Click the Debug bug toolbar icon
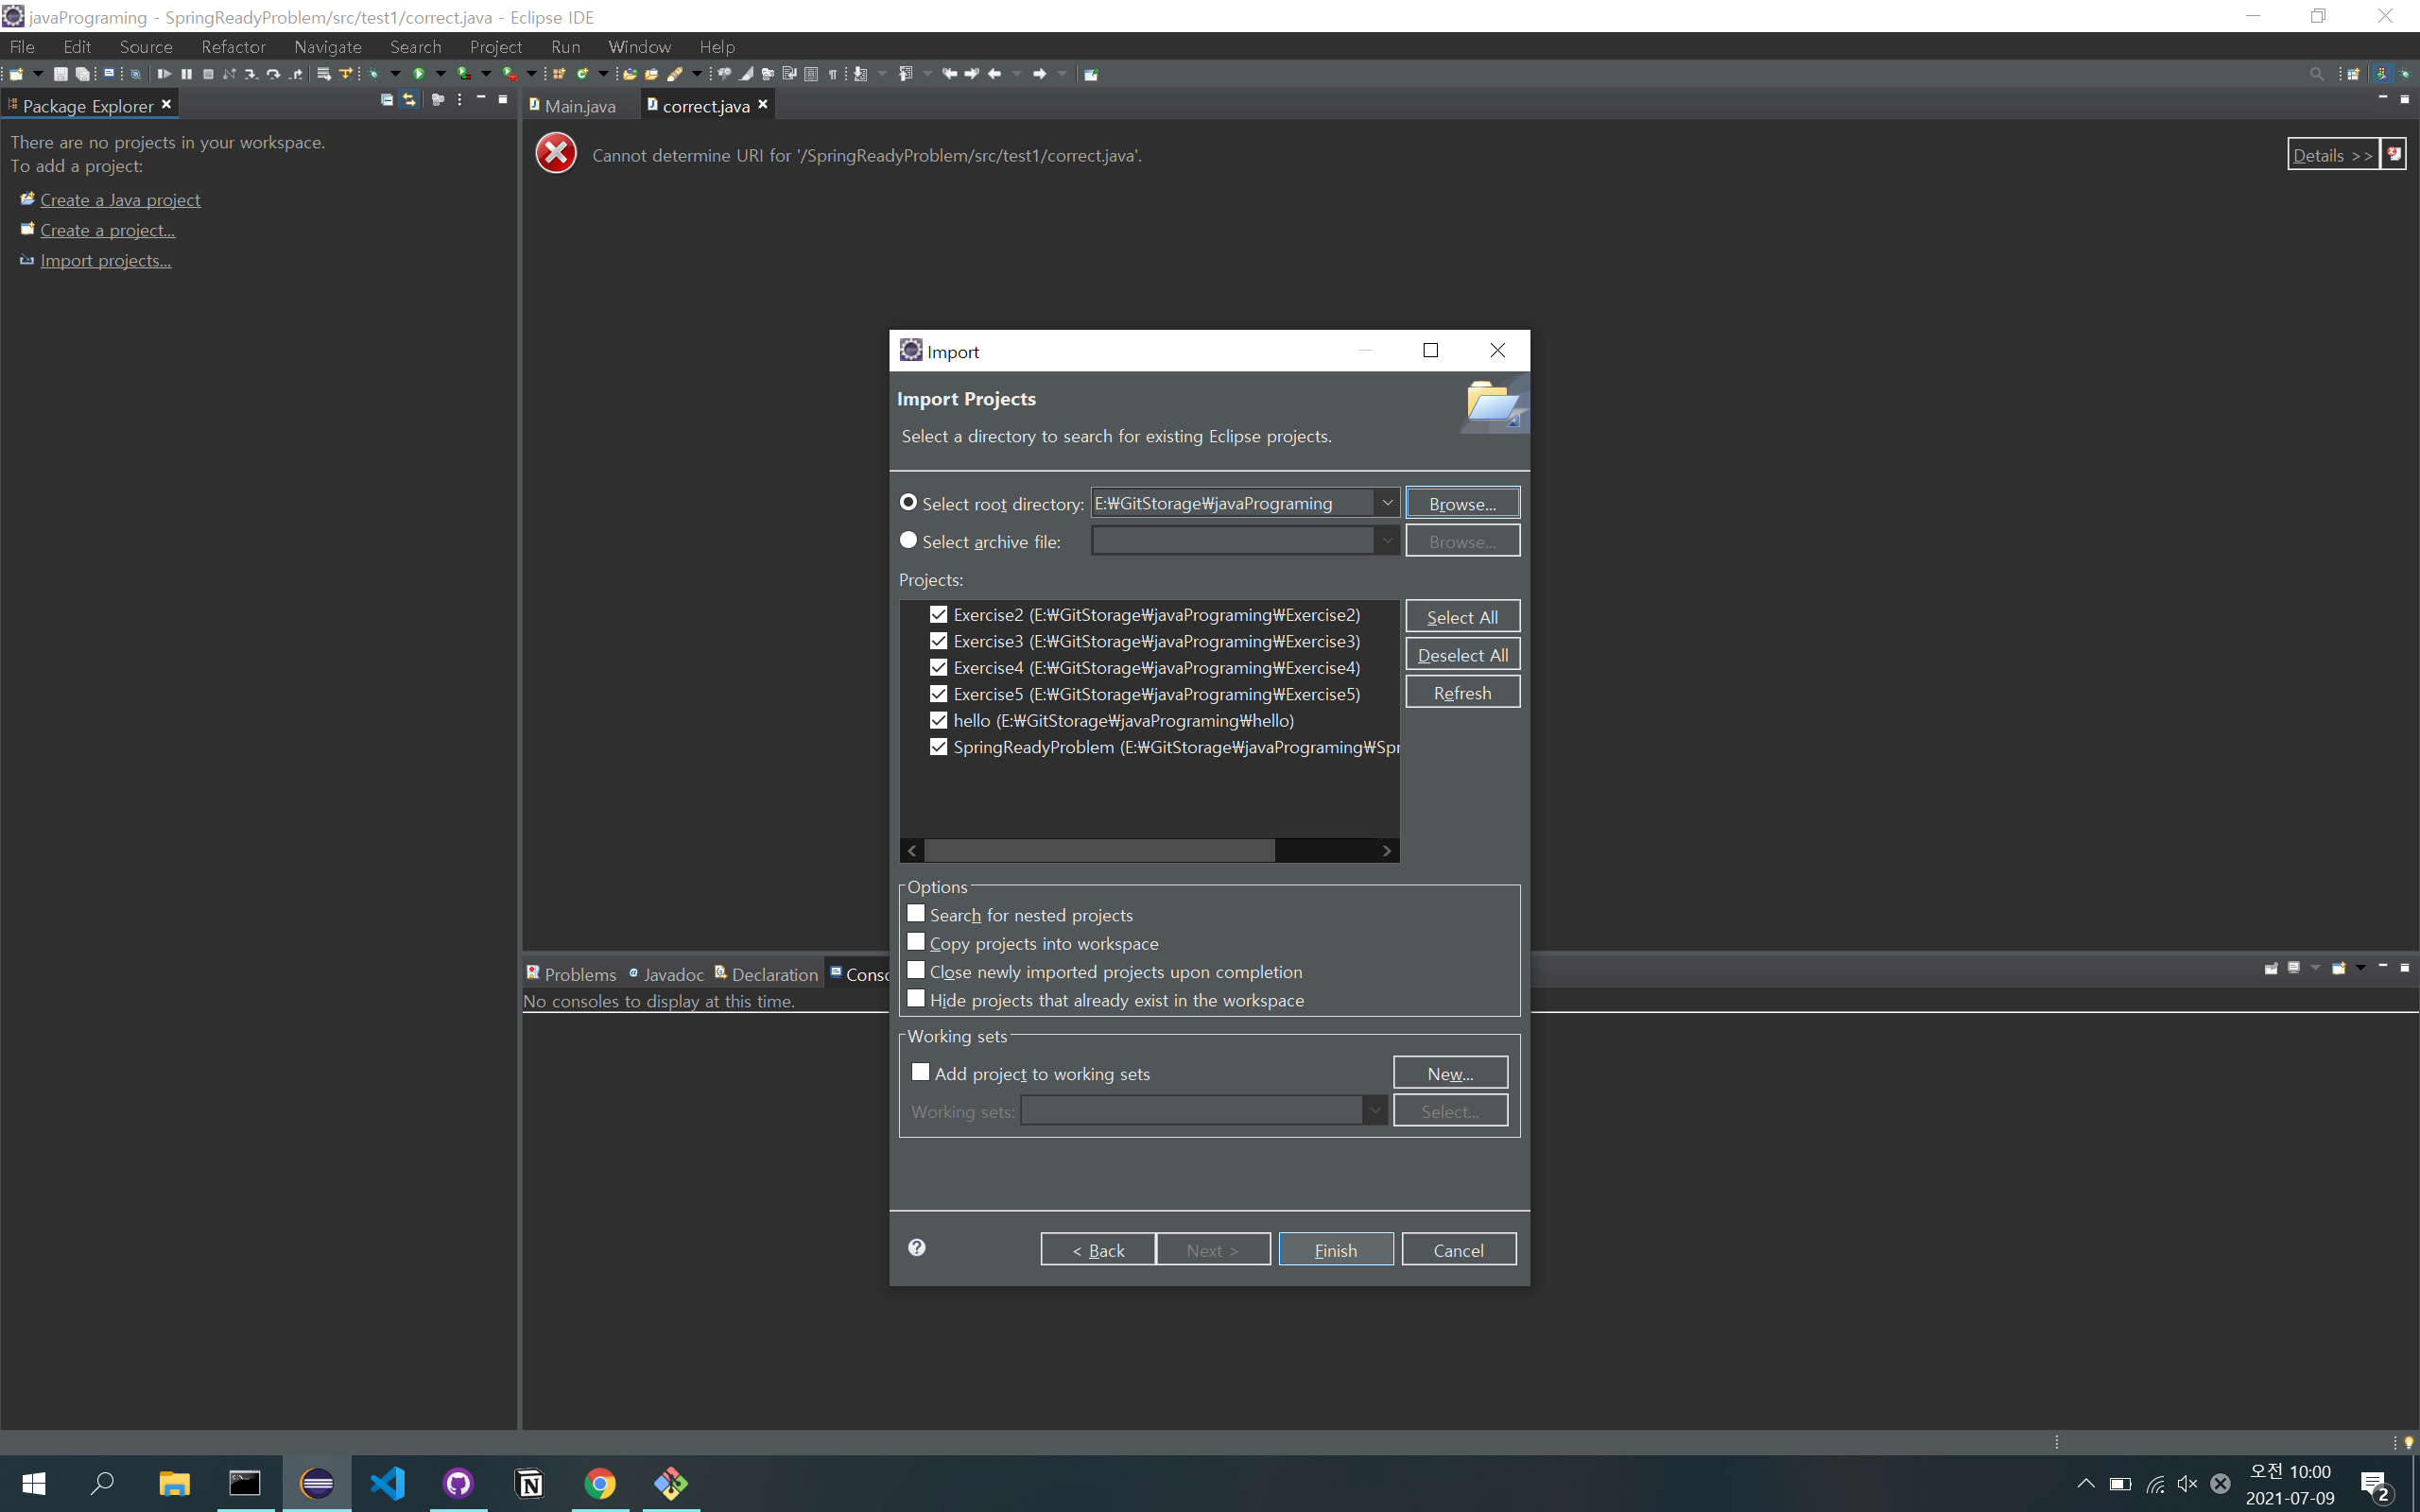2420x1512 pixels. pos(374,74)
